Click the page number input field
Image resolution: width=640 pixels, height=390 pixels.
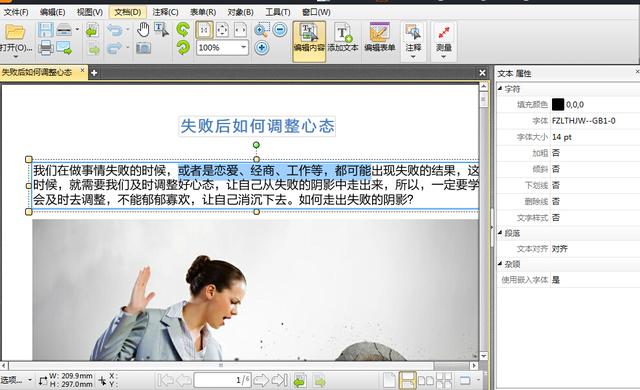(x=222, y=380)
